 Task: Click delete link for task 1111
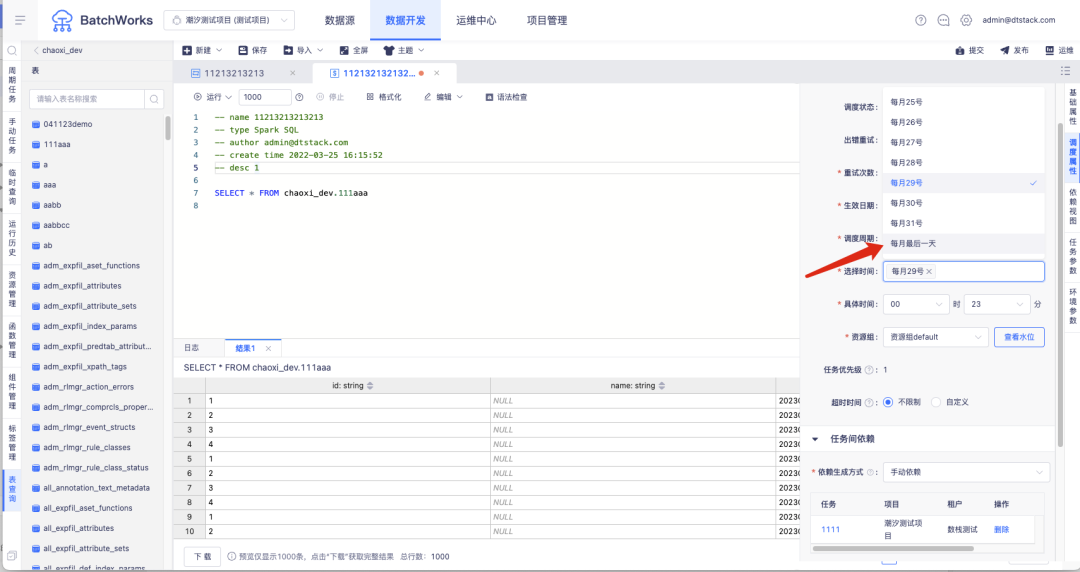point(1001,529)
